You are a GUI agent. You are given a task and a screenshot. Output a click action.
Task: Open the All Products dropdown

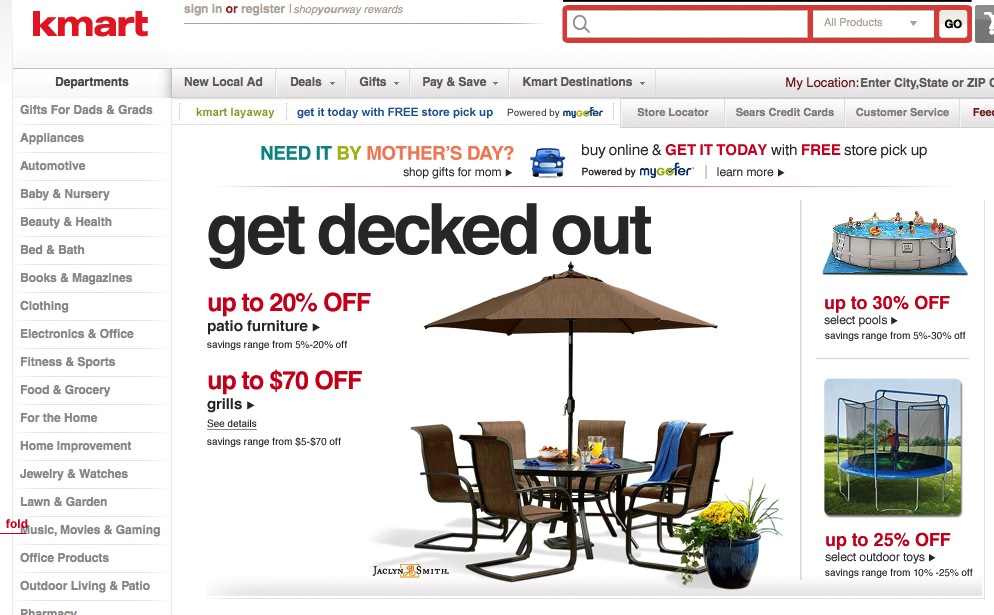[x=872, y=23]
